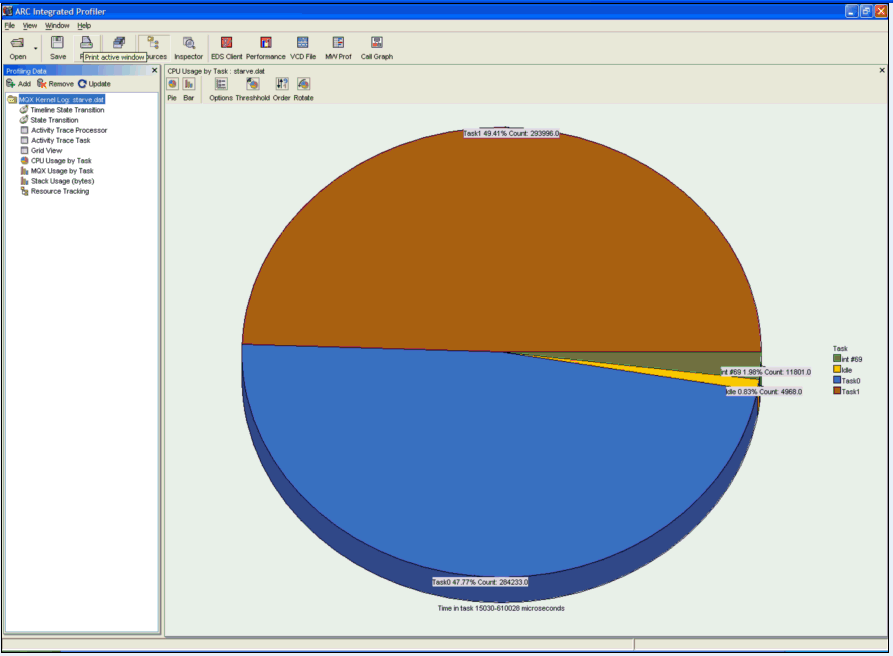Open the View menu
The height and width of the screenshot is (656, 893).
point(30,25)
